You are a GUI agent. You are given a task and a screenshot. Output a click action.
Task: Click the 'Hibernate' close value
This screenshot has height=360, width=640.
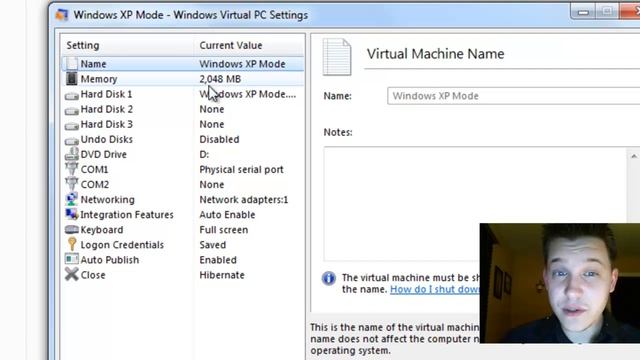coord(222,276)
